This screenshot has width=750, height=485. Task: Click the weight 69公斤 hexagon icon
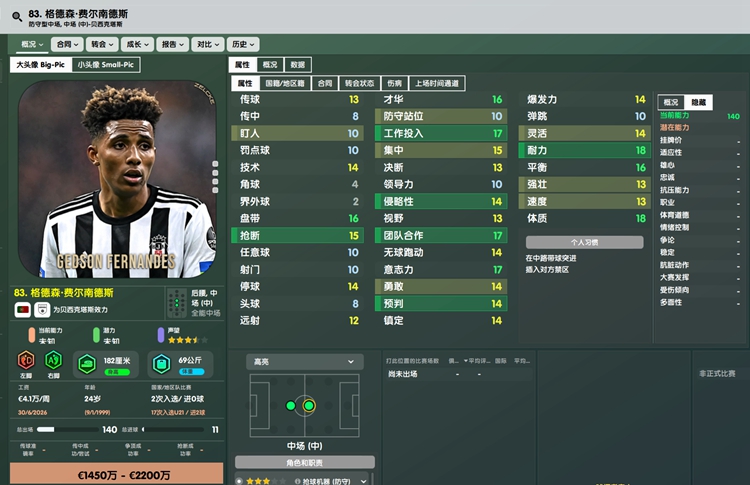point(161,364)
